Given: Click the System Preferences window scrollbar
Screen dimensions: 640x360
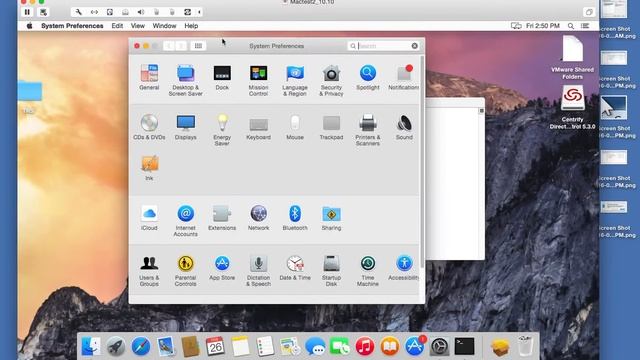Looking at the screenshot, I should [422, 162].
